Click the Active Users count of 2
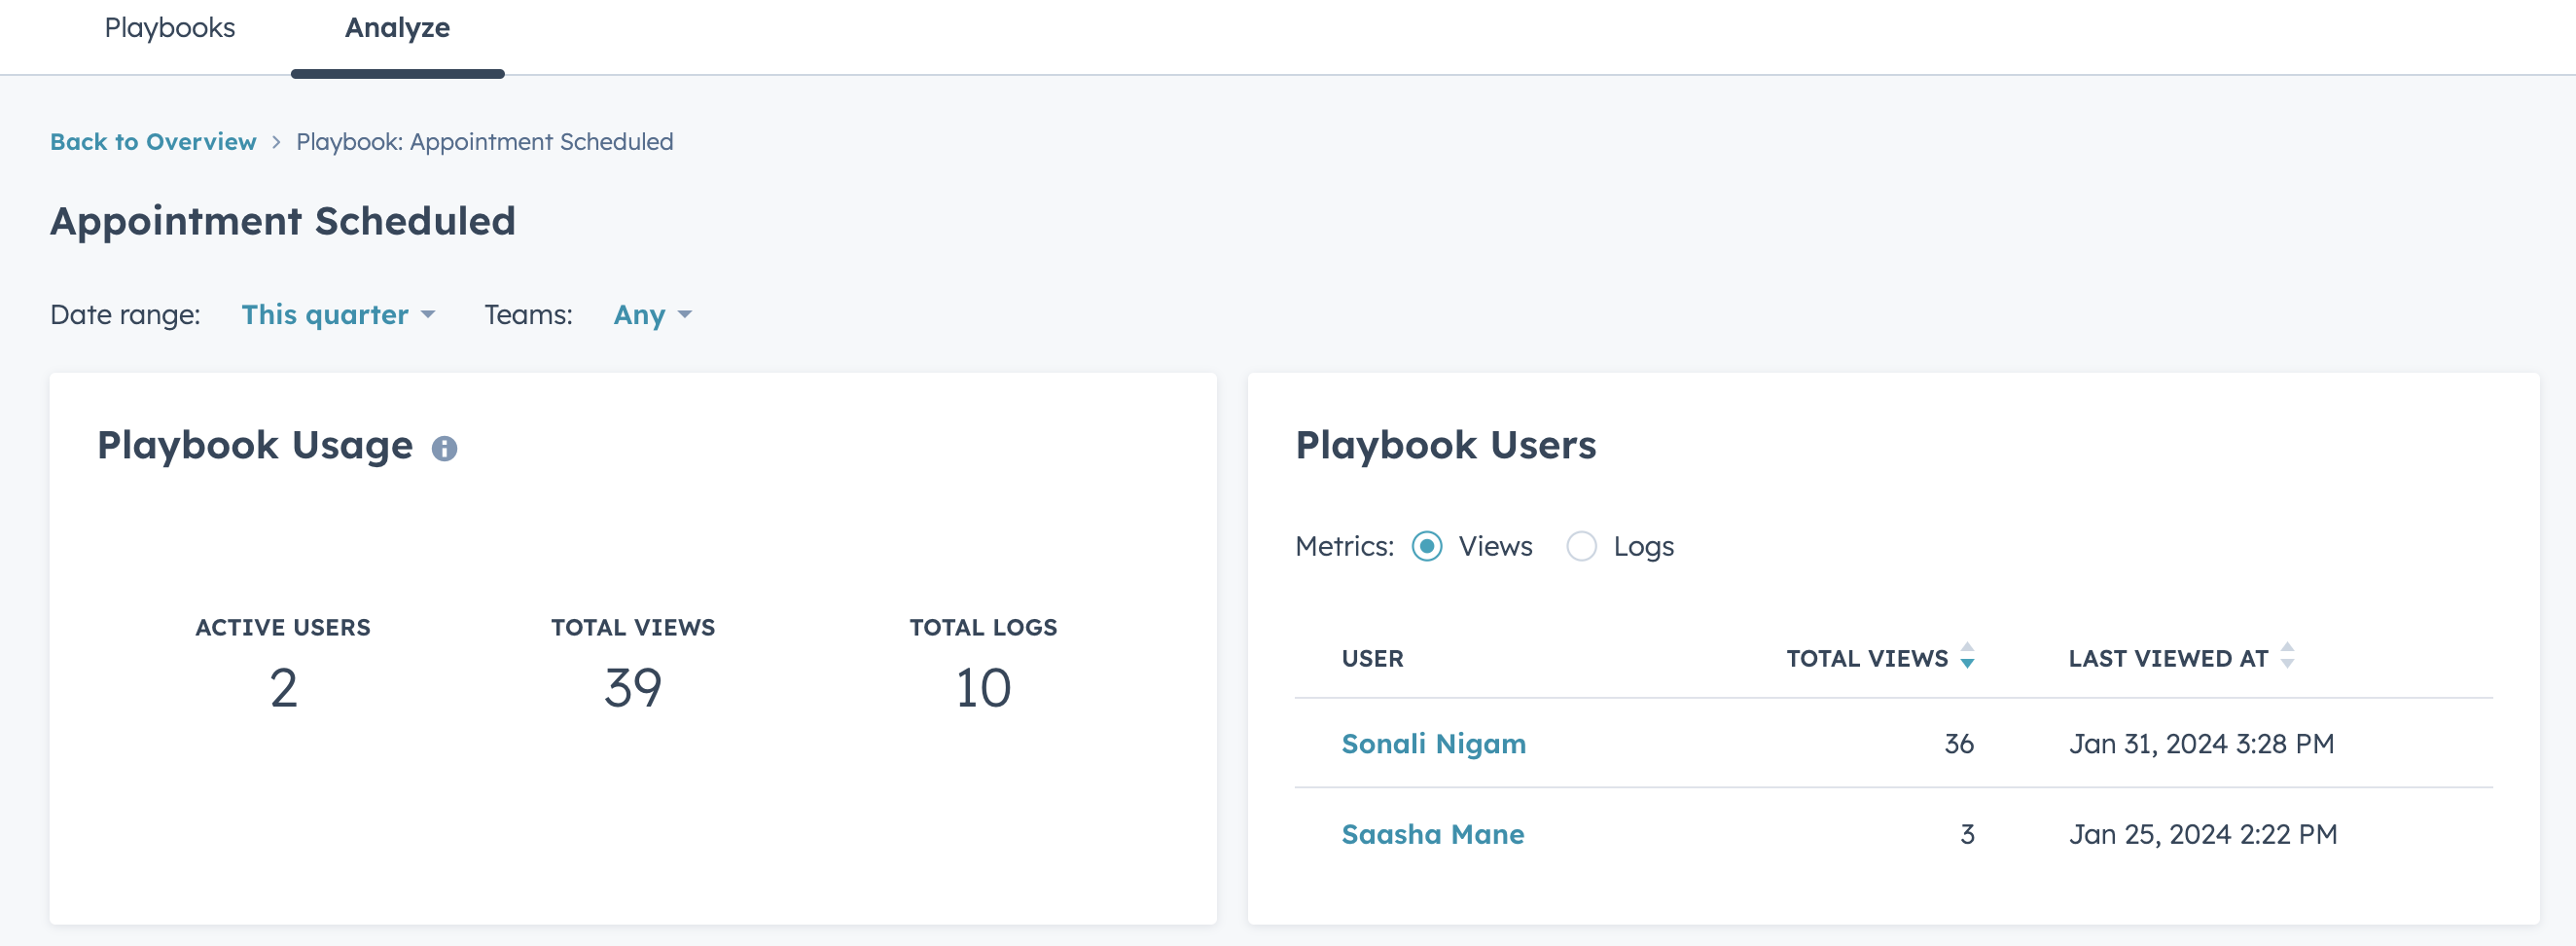This screenshot has width=2576, height=946. 283,688
